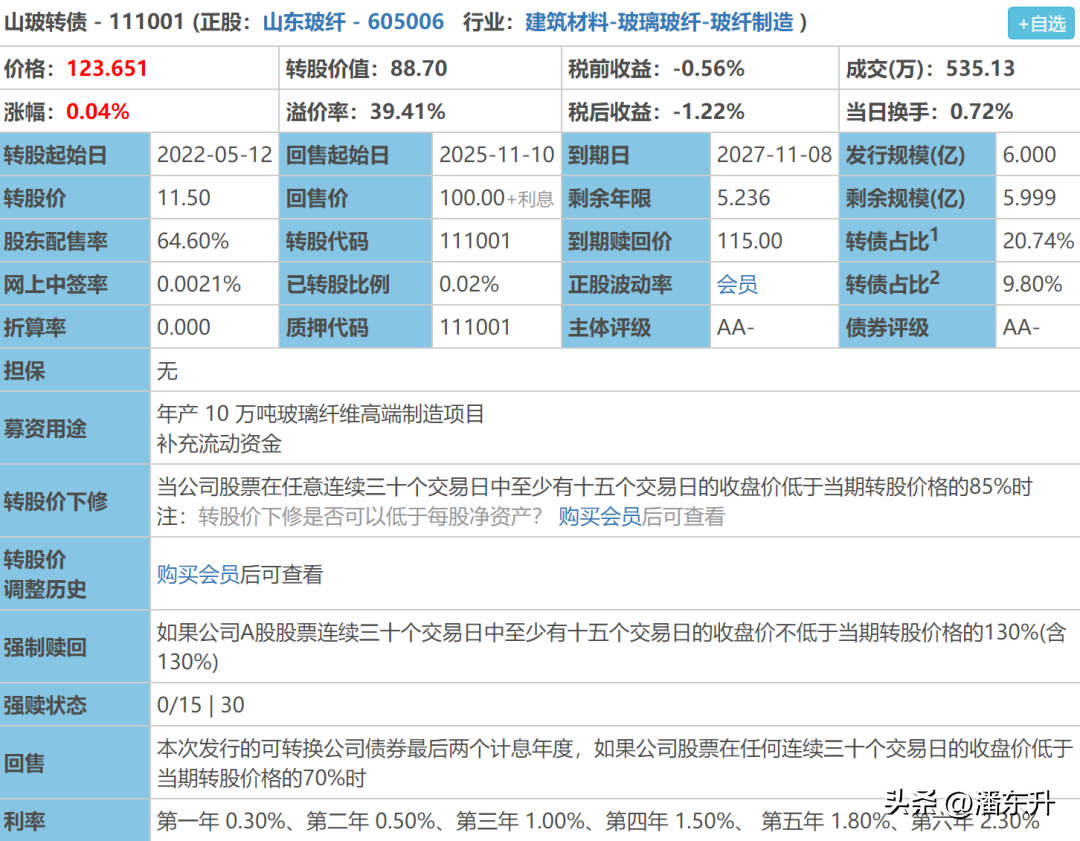Select the 涨幅 value 0.04%
The height and width of the screenshot is (841, 1080).
97,112
